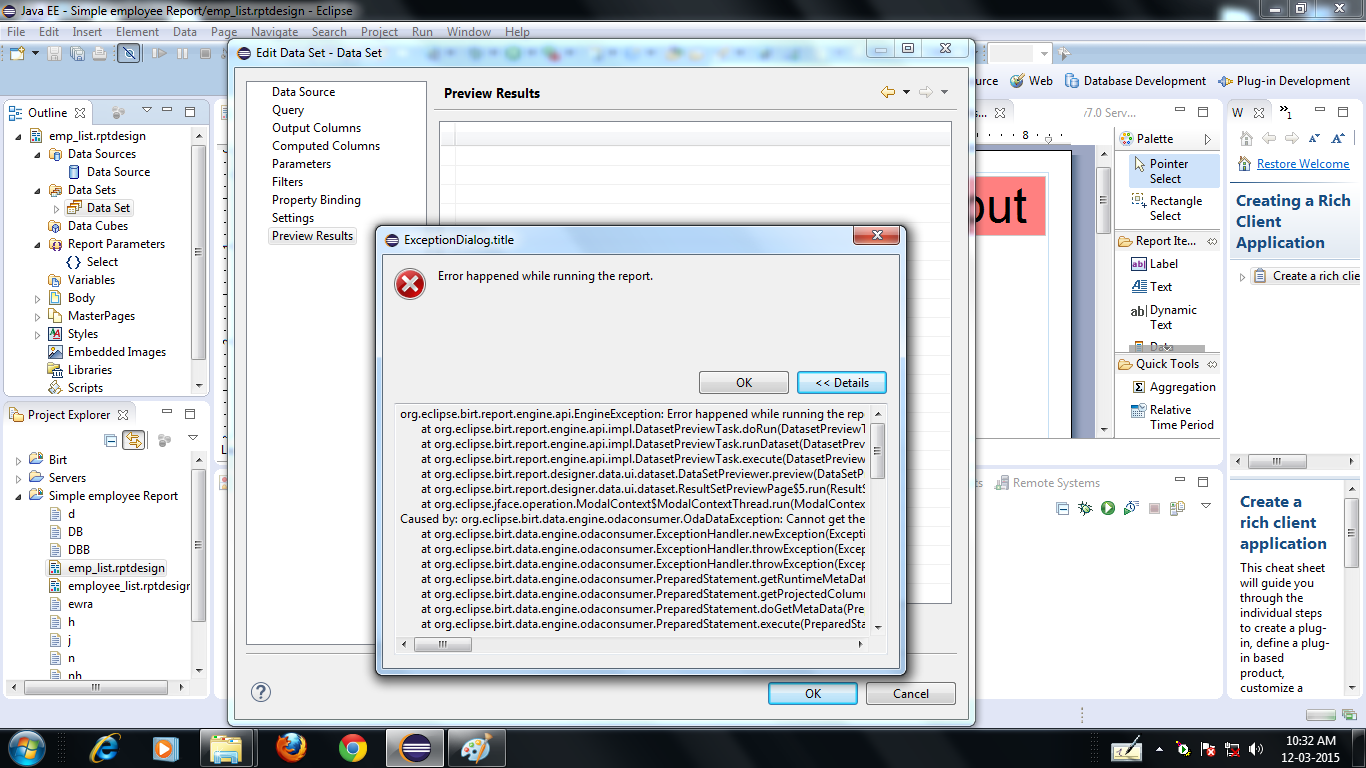Collapse emp_list.rptdesign node in Outline
The height and width of the screenshot is (768, 1366).
coord(20,136)
